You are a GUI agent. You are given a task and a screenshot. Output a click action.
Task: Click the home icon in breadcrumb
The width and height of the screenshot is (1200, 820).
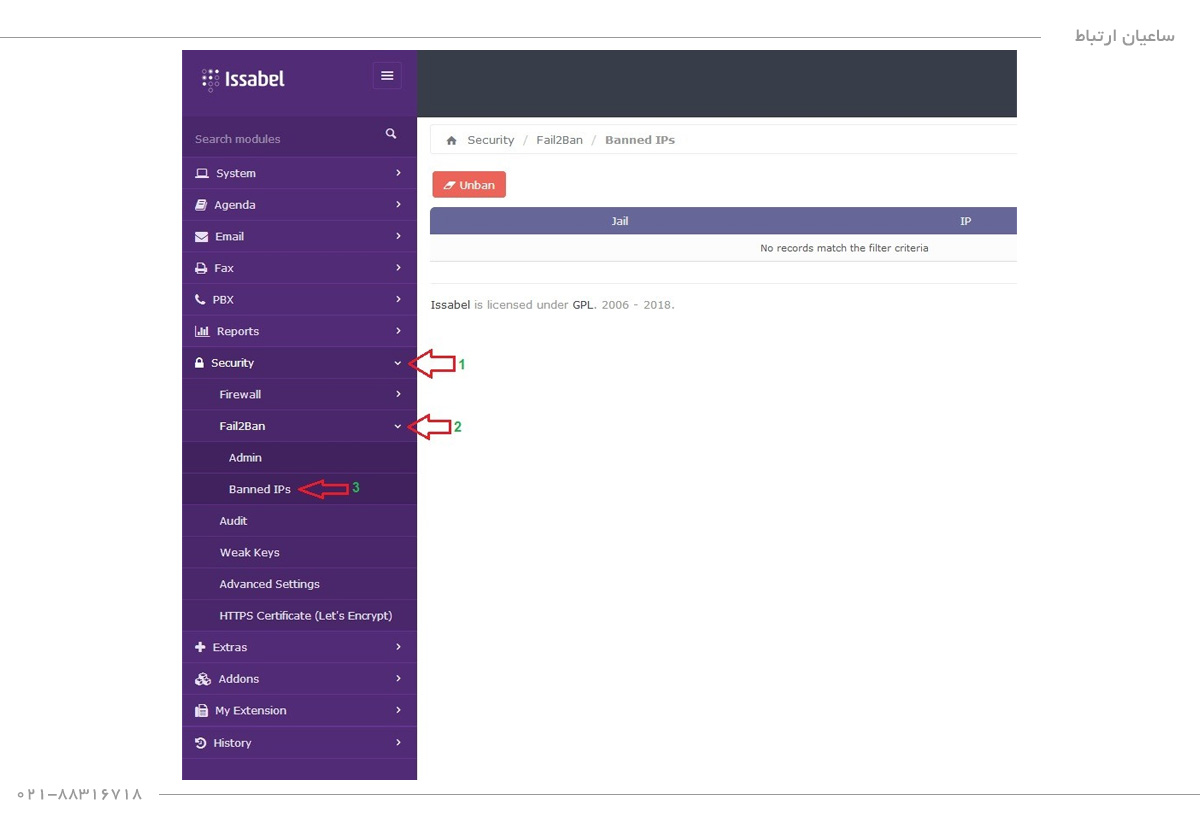[451, 141]
